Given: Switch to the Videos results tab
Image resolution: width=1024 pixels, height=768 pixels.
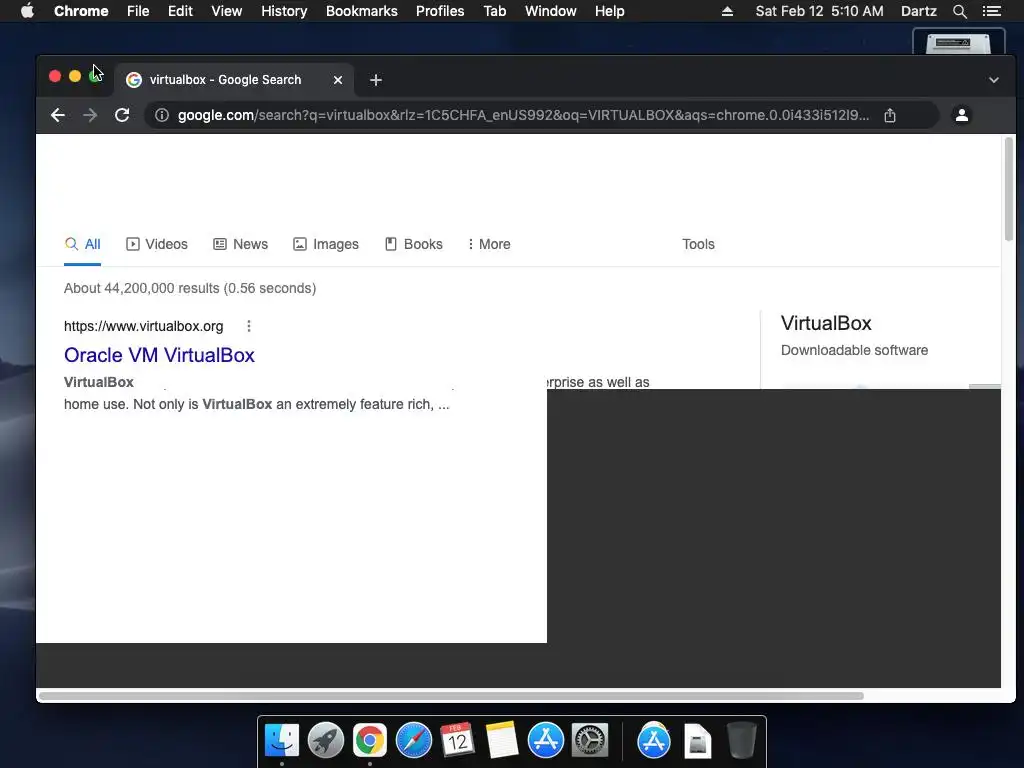Looking at the screenshot, I should pyautogui.click(x=157, y=244).
